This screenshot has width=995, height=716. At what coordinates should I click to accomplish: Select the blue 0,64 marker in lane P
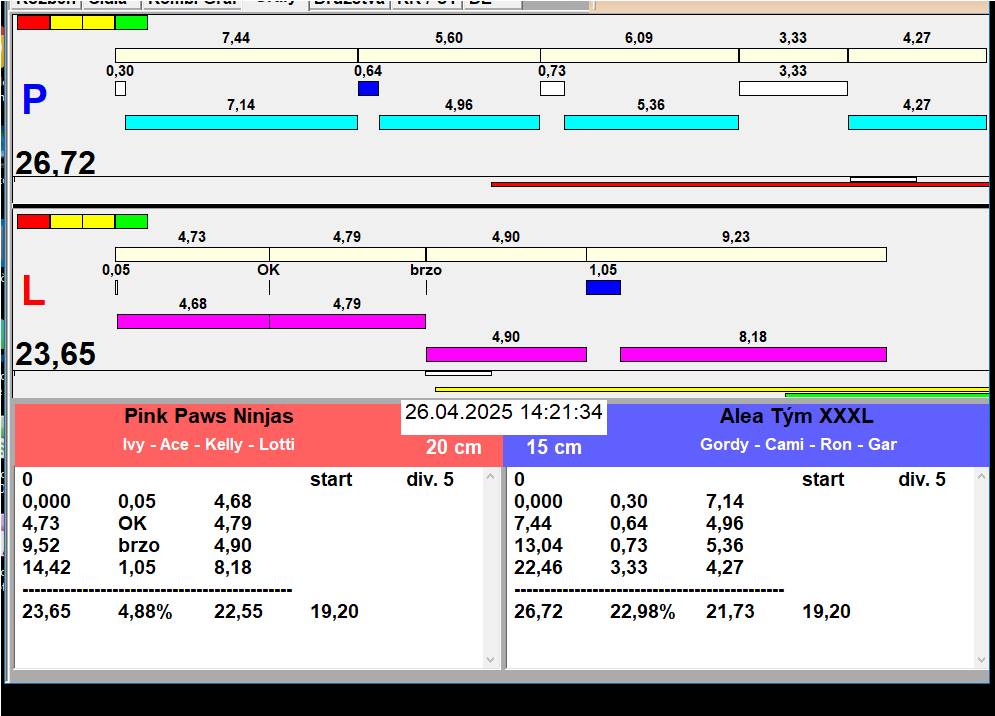click(x=368, y=88)
